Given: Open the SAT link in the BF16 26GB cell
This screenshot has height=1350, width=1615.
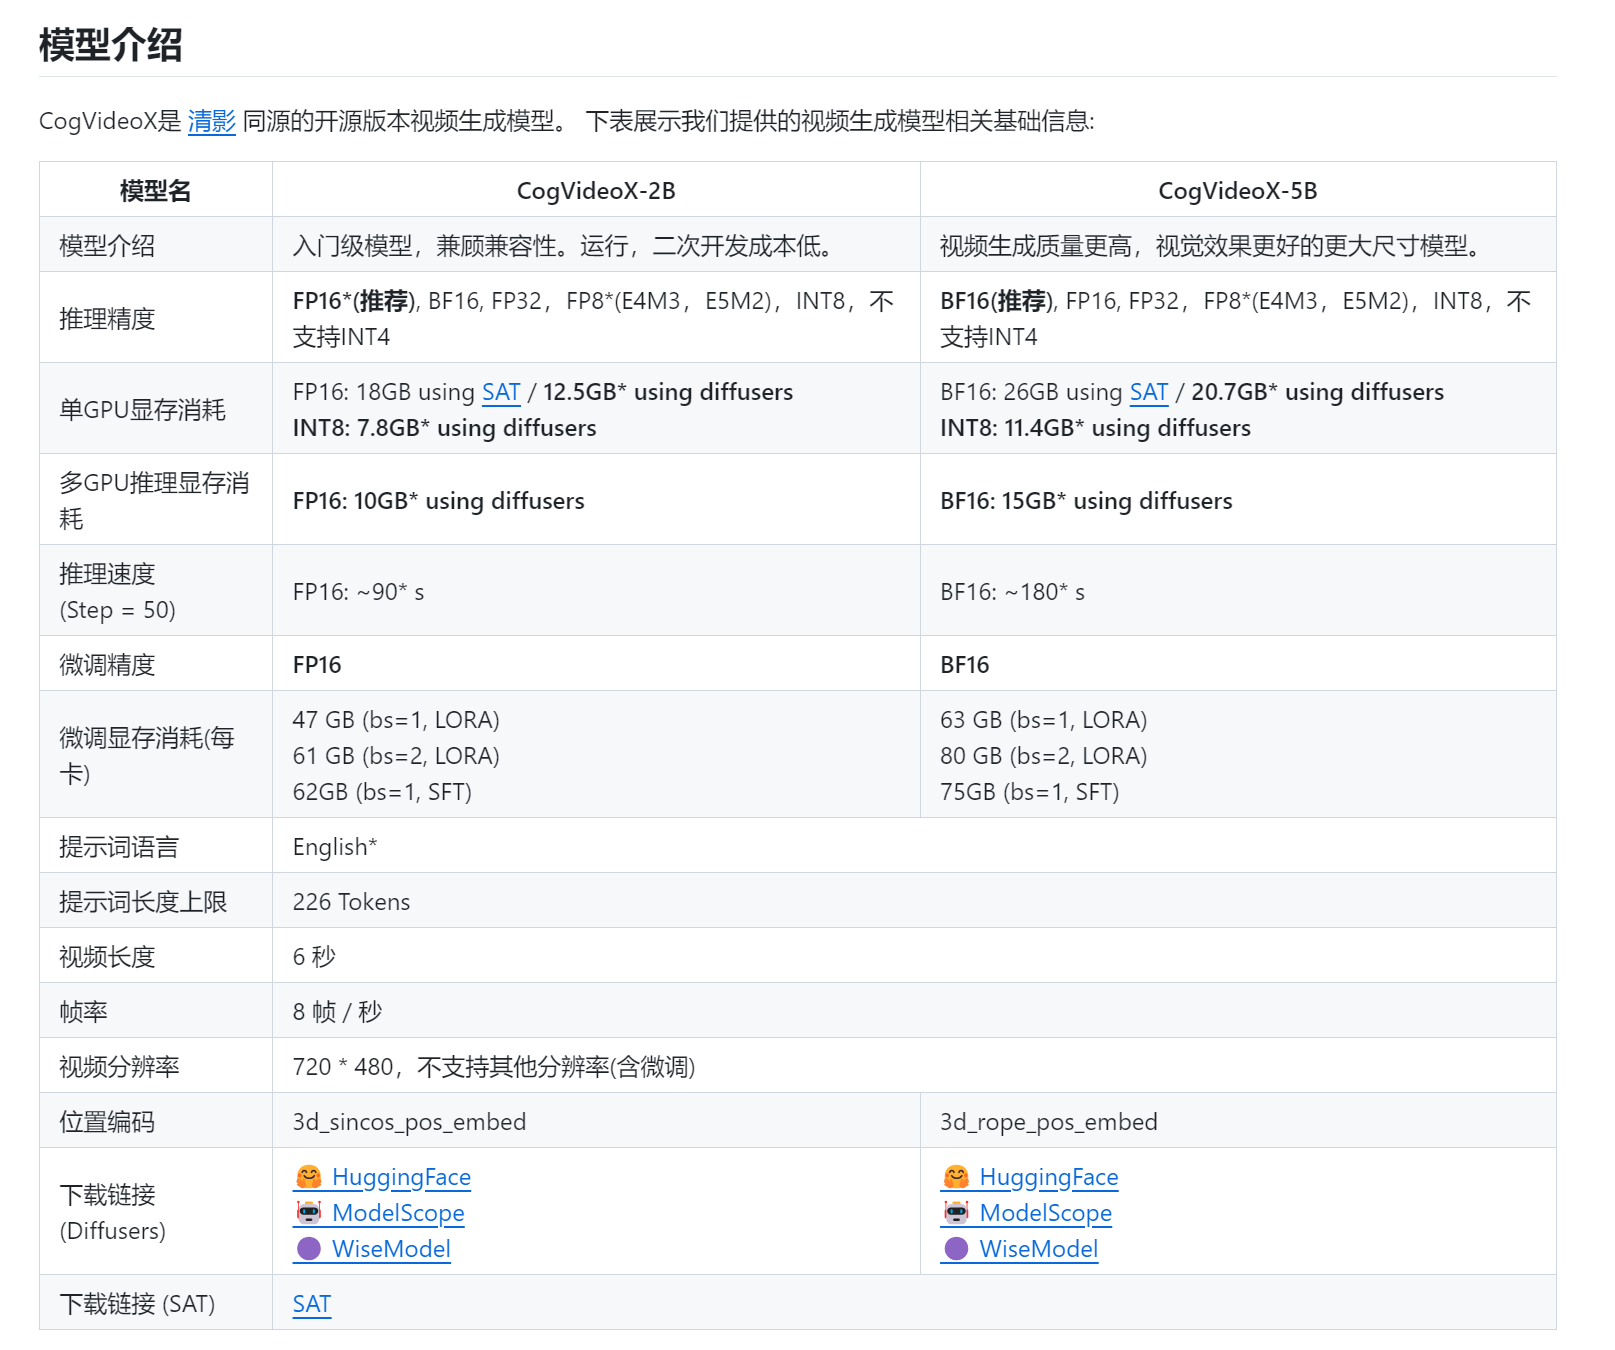Looking at the screenshot, I should click(1148, 392).
